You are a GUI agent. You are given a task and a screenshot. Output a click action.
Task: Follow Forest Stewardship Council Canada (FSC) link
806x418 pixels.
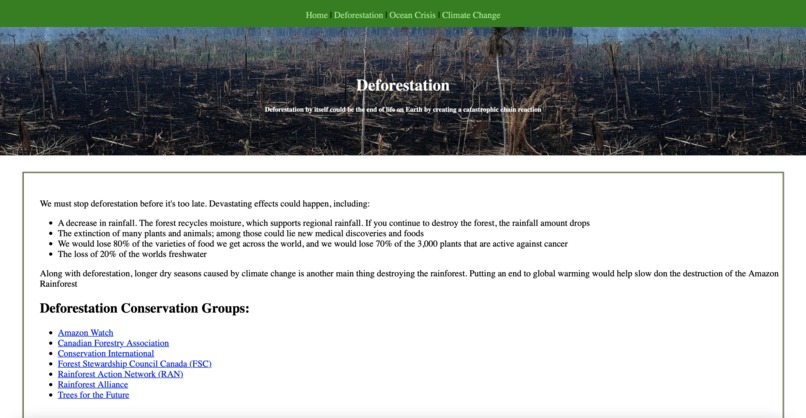[135, 364]
